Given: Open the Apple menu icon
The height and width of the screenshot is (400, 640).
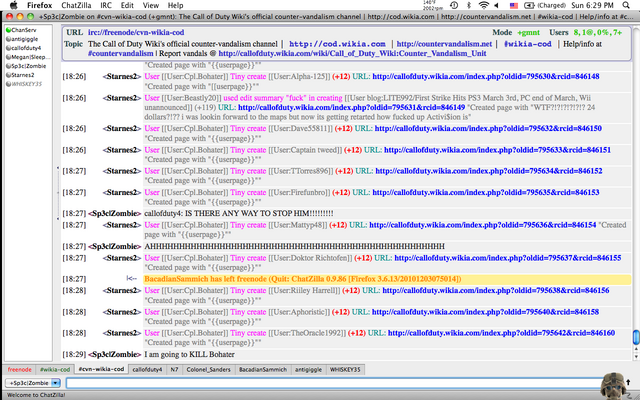Looking at the screenshot, I should (x=13, y=5).
